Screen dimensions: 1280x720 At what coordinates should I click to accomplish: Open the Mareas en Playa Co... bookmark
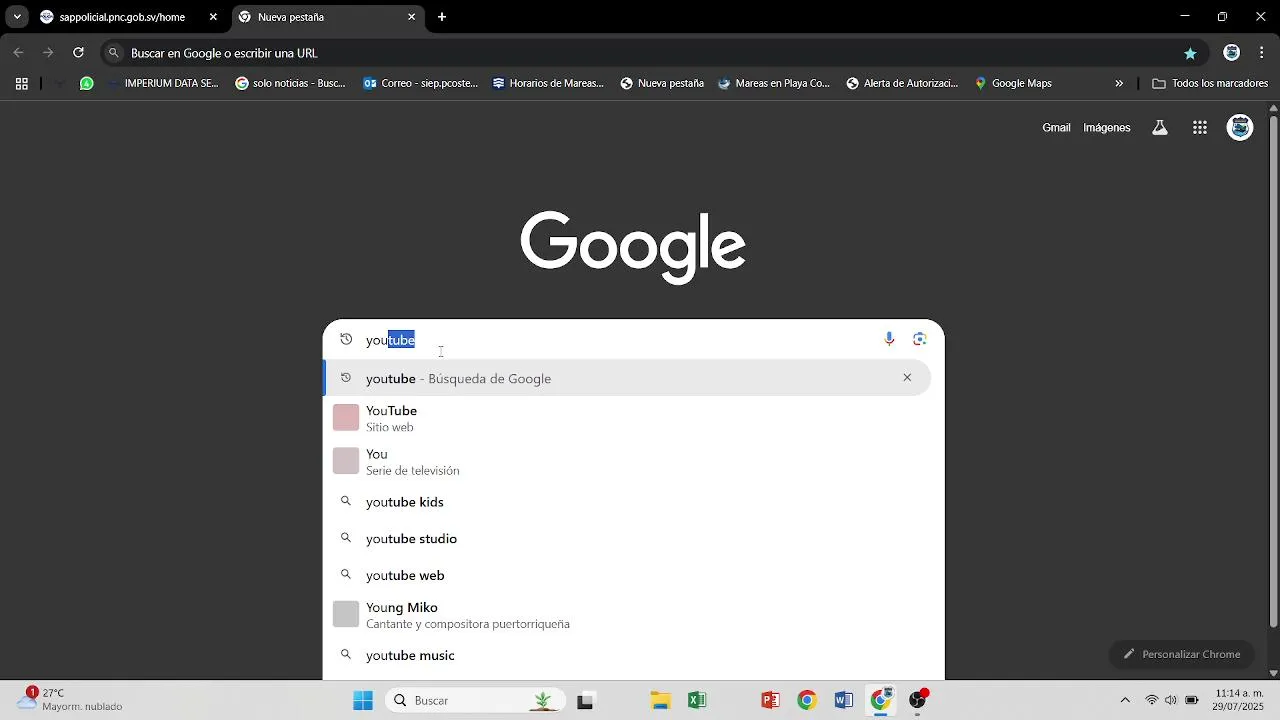pos(774,84)
